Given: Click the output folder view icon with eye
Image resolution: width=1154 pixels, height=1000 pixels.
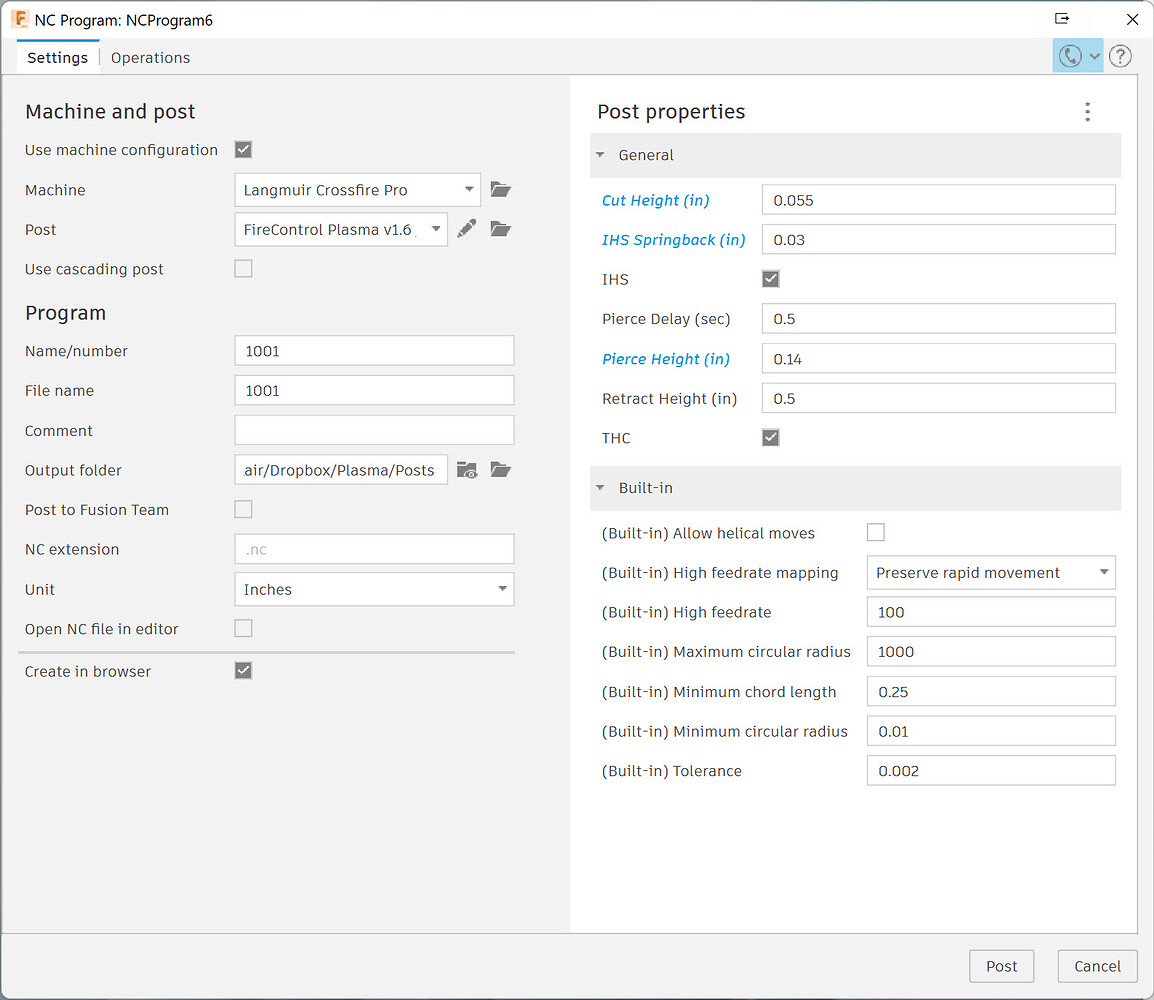Looking at the screenshot, I should point(467,469).
